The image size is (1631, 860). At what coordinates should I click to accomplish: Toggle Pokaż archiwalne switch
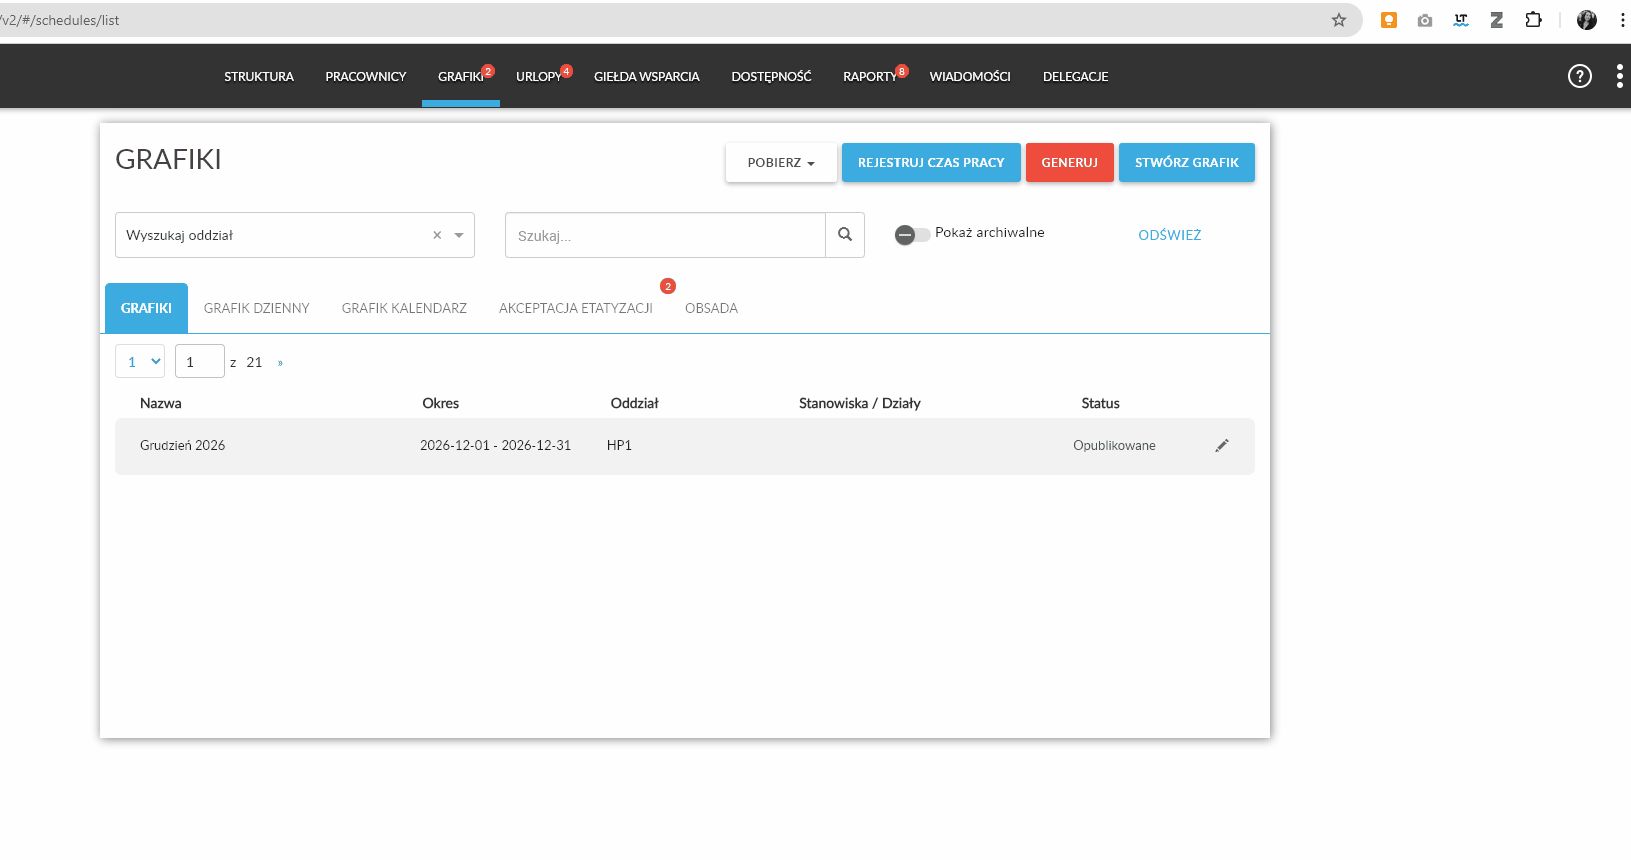(911, 234)
